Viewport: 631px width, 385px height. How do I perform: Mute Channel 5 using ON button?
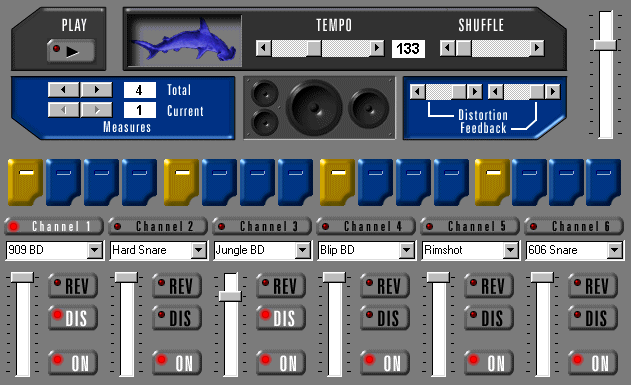coord(489,362)
